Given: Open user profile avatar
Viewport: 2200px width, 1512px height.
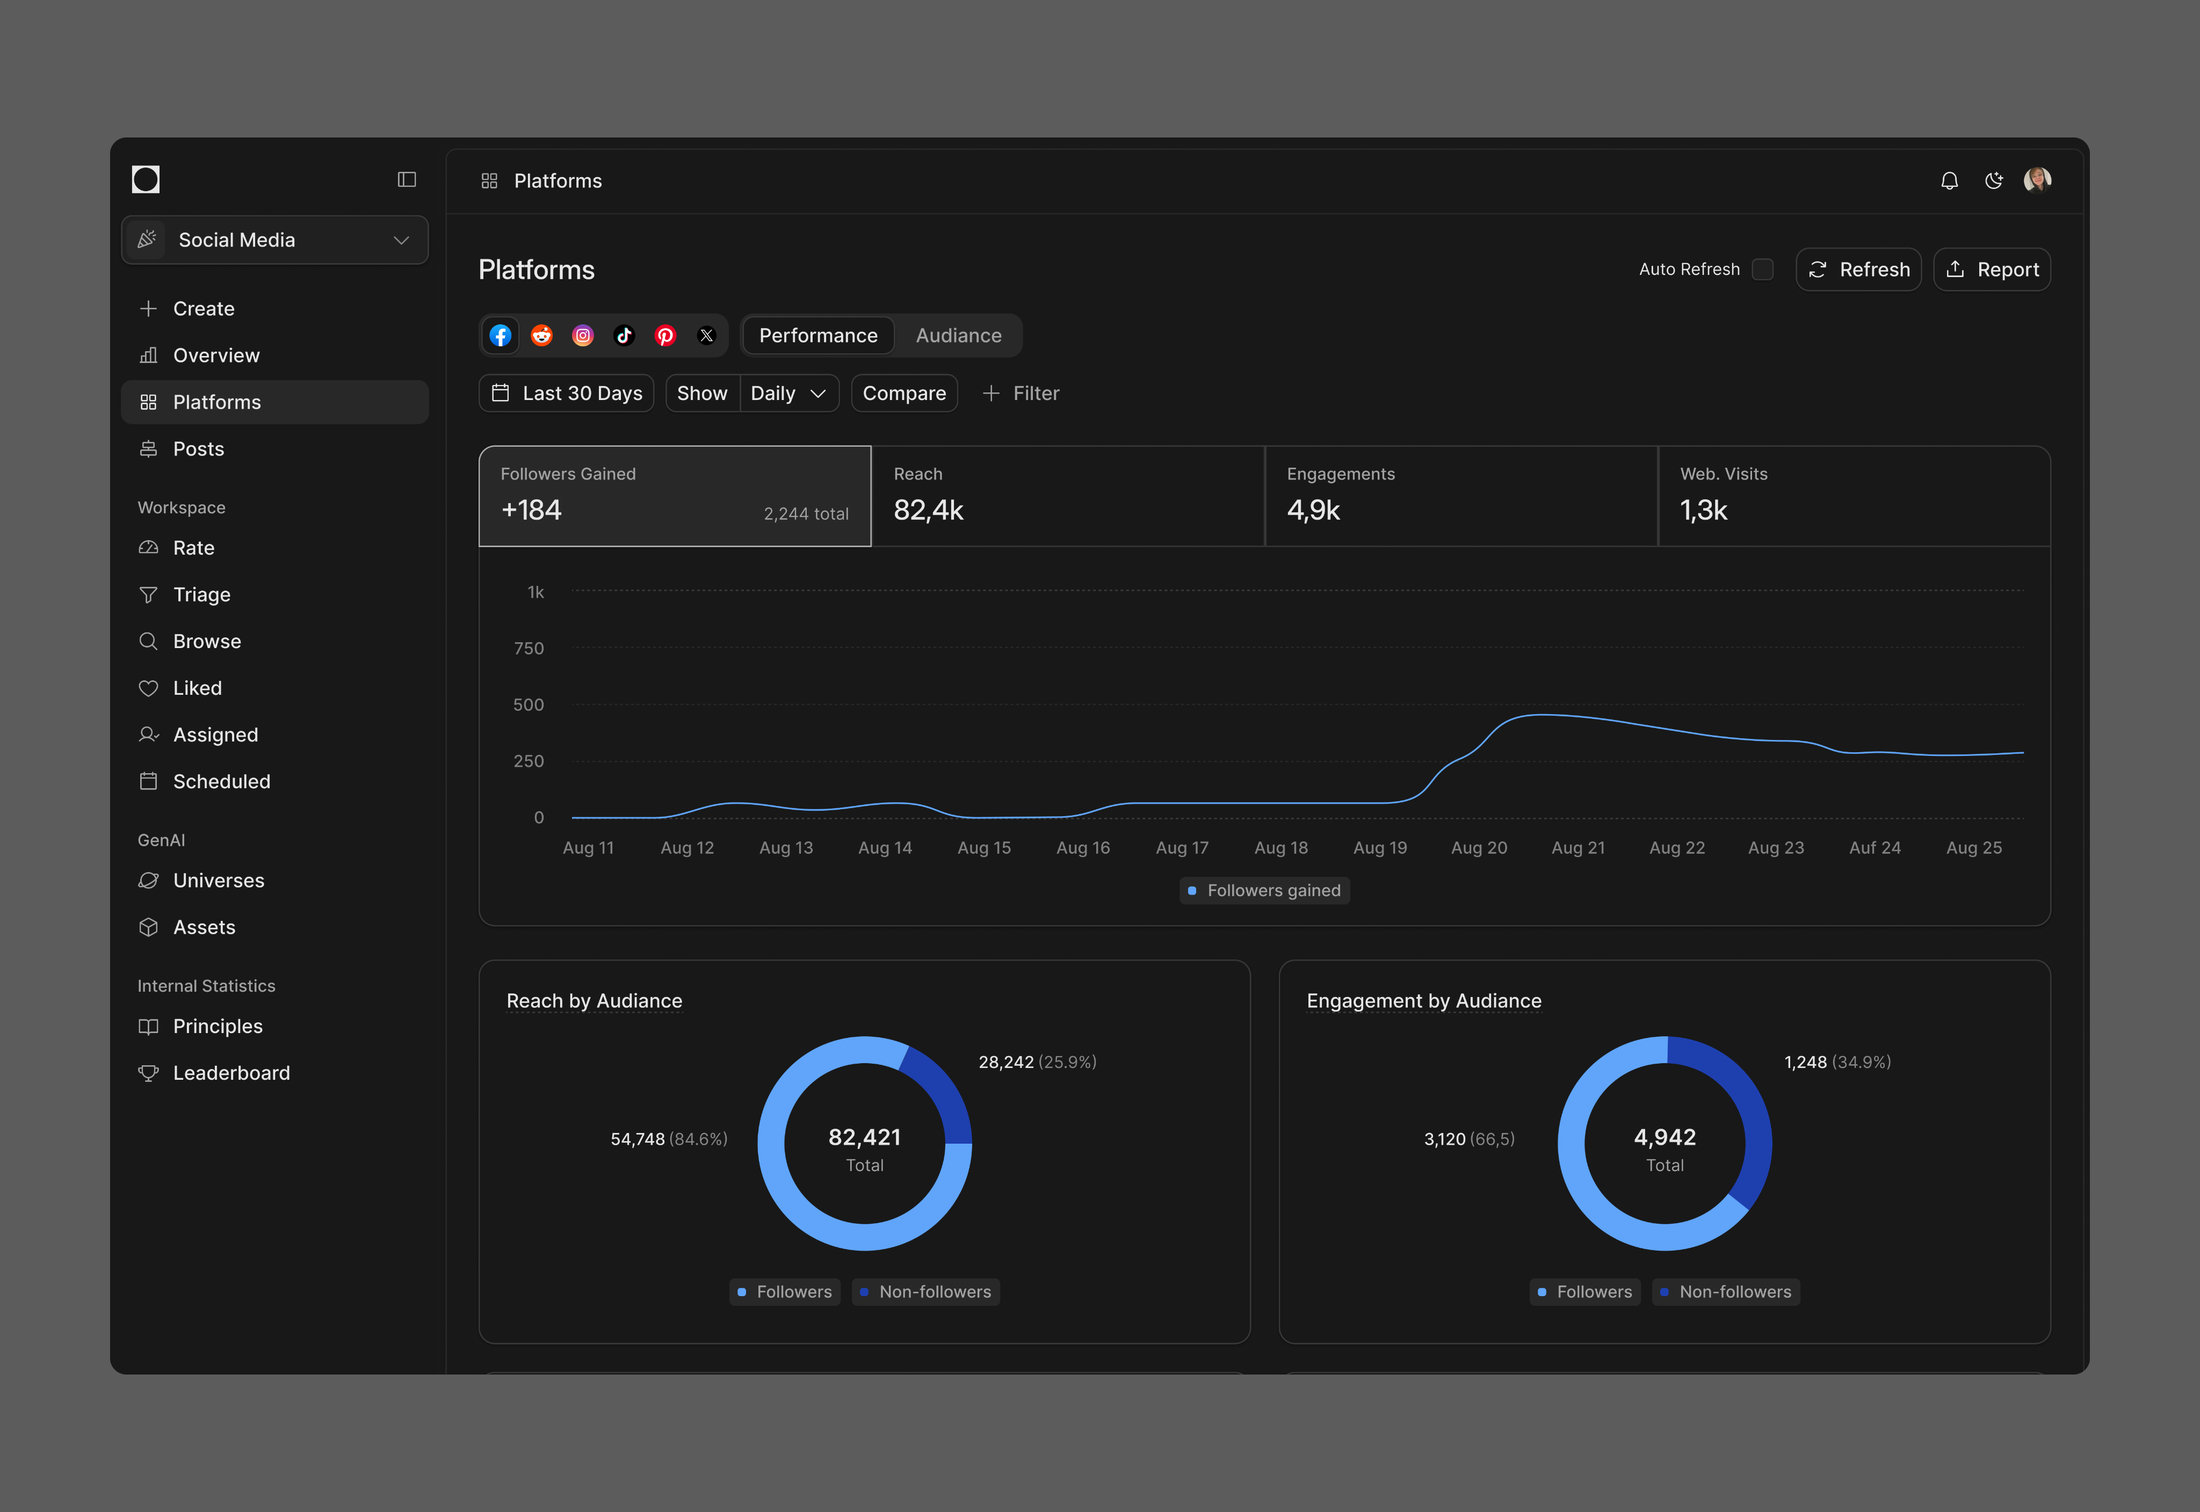Looking at the screenshot, I should (x=2037, y=180).
